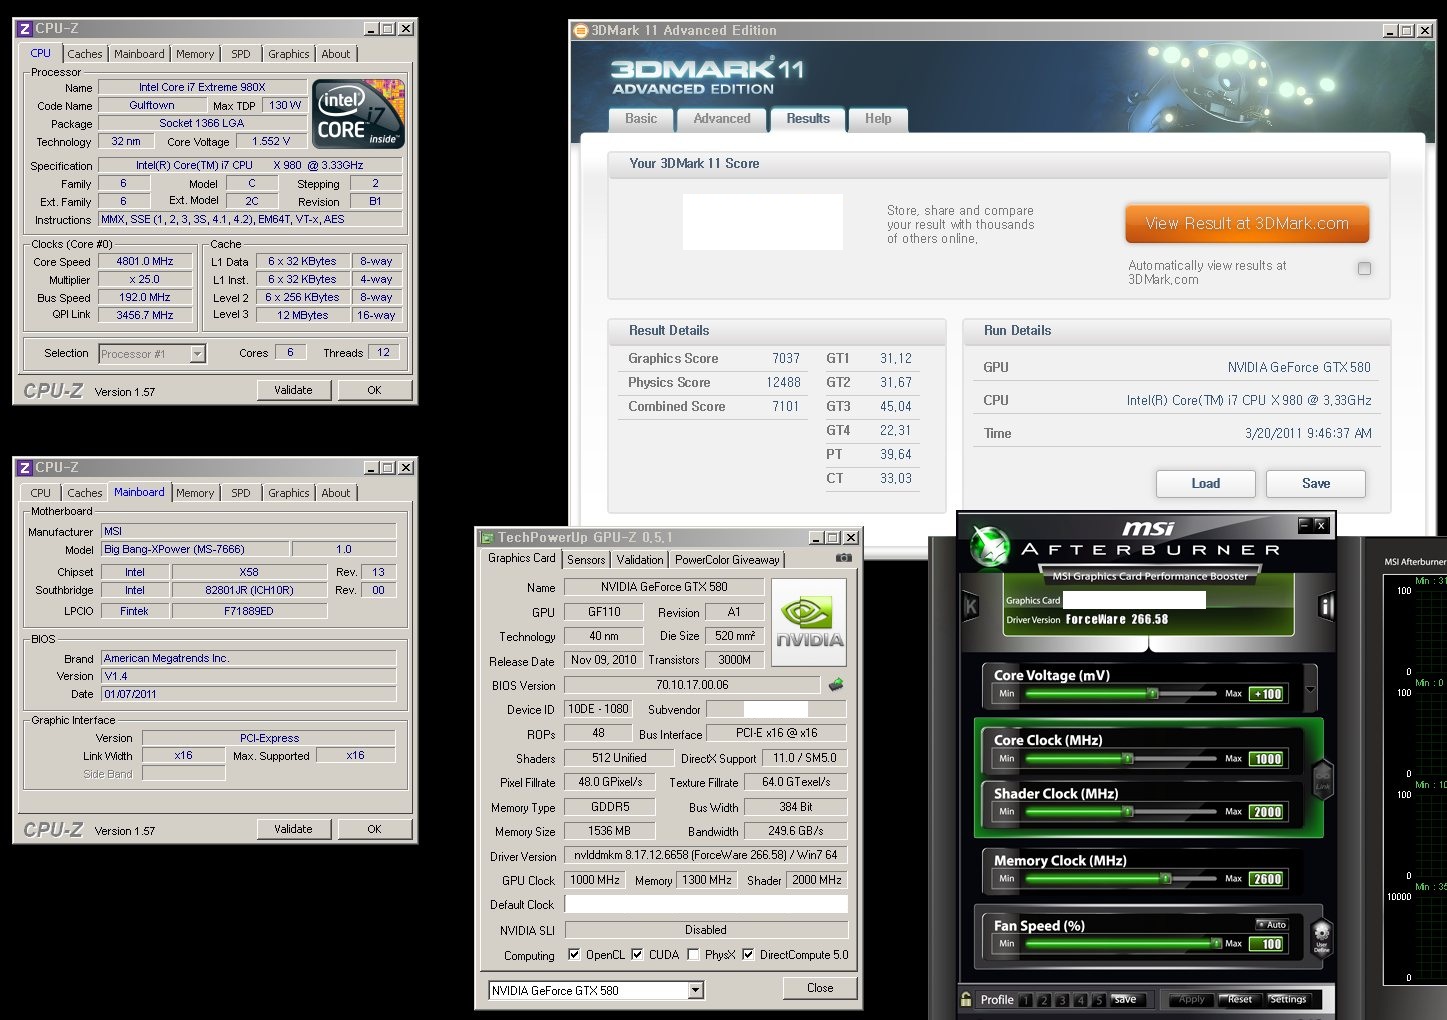Click the Memory Clock value field 2600
The image size is (1447, 1020).
1268,879
